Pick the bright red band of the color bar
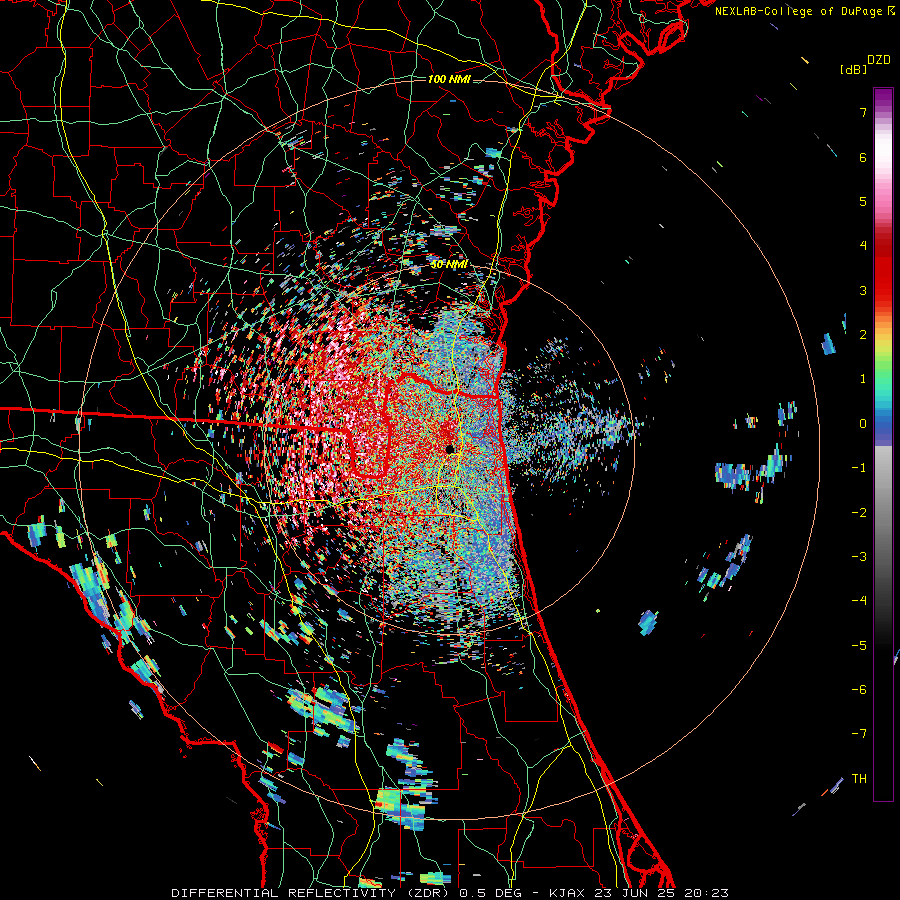Image resolution: width=900 pixels, height=900 pixels. coord(883,276)
